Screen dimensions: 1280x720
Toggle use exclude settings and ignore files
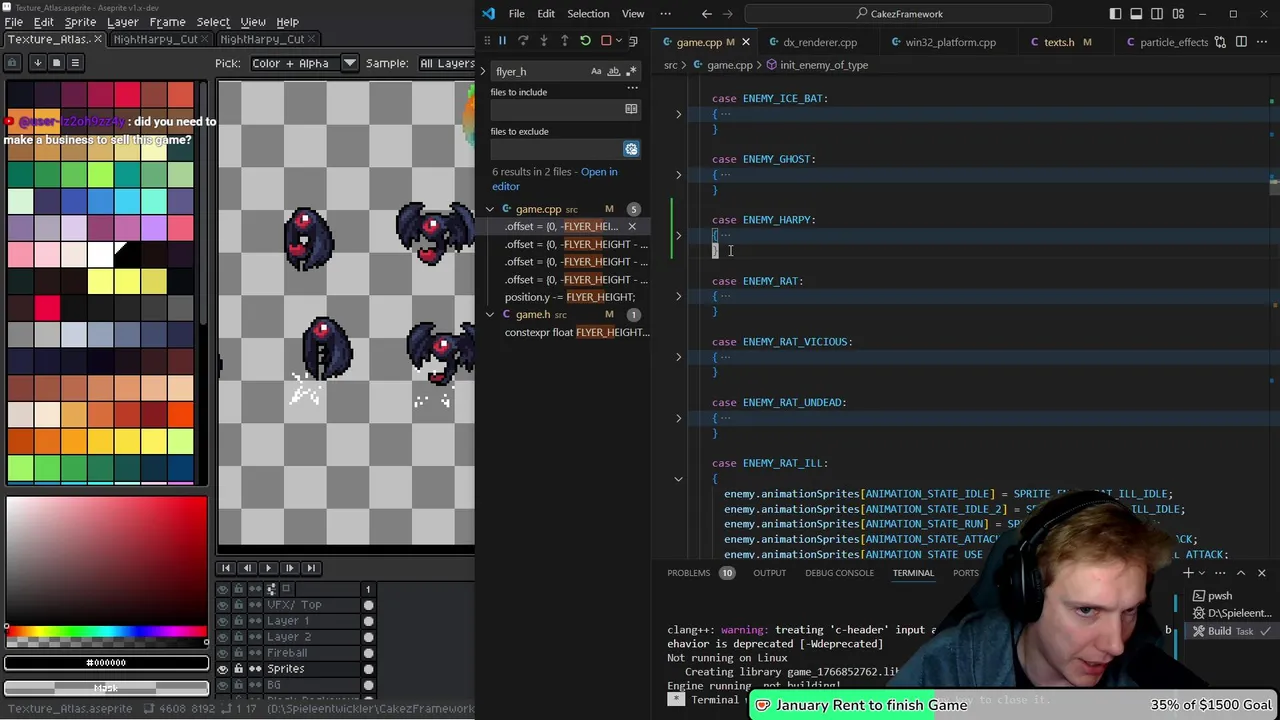tap(631, 149)
